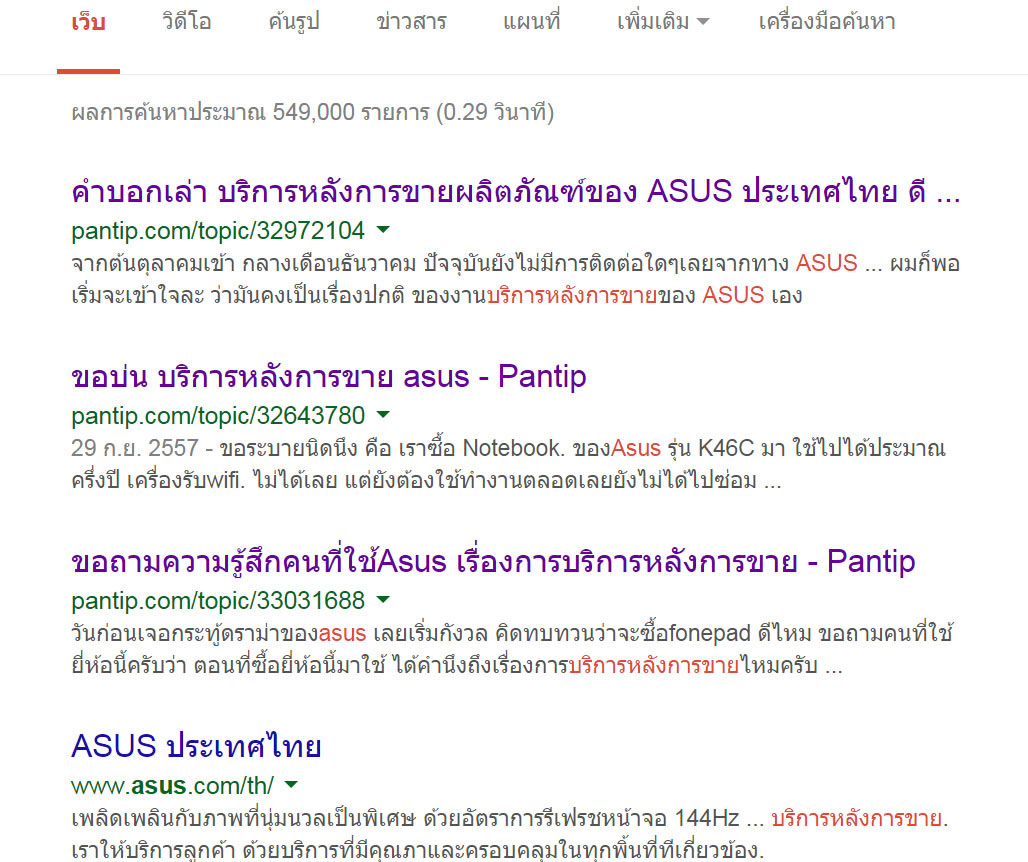
Task: Expand arrow next to pantip.com/topic/32972104
Action: click(x=384, y=229)
